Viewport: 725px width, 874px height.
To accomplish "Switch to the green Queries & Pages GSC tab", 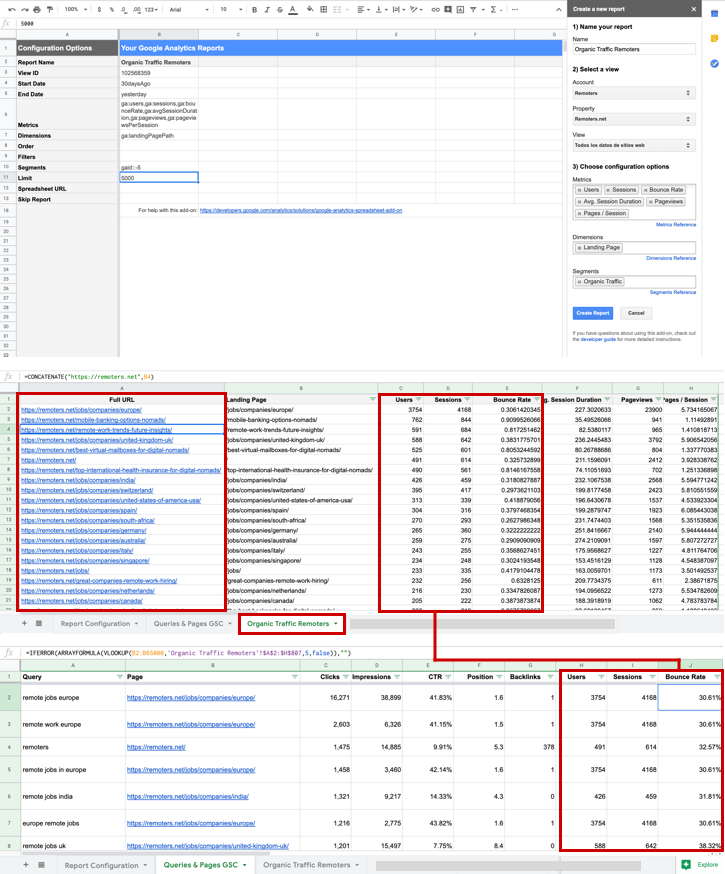I will coord(205,865).
